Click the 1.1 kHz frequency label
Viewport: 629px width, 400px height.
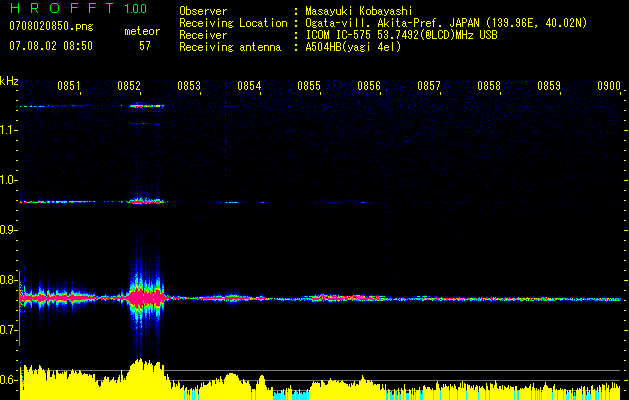[x=9, y=130]
